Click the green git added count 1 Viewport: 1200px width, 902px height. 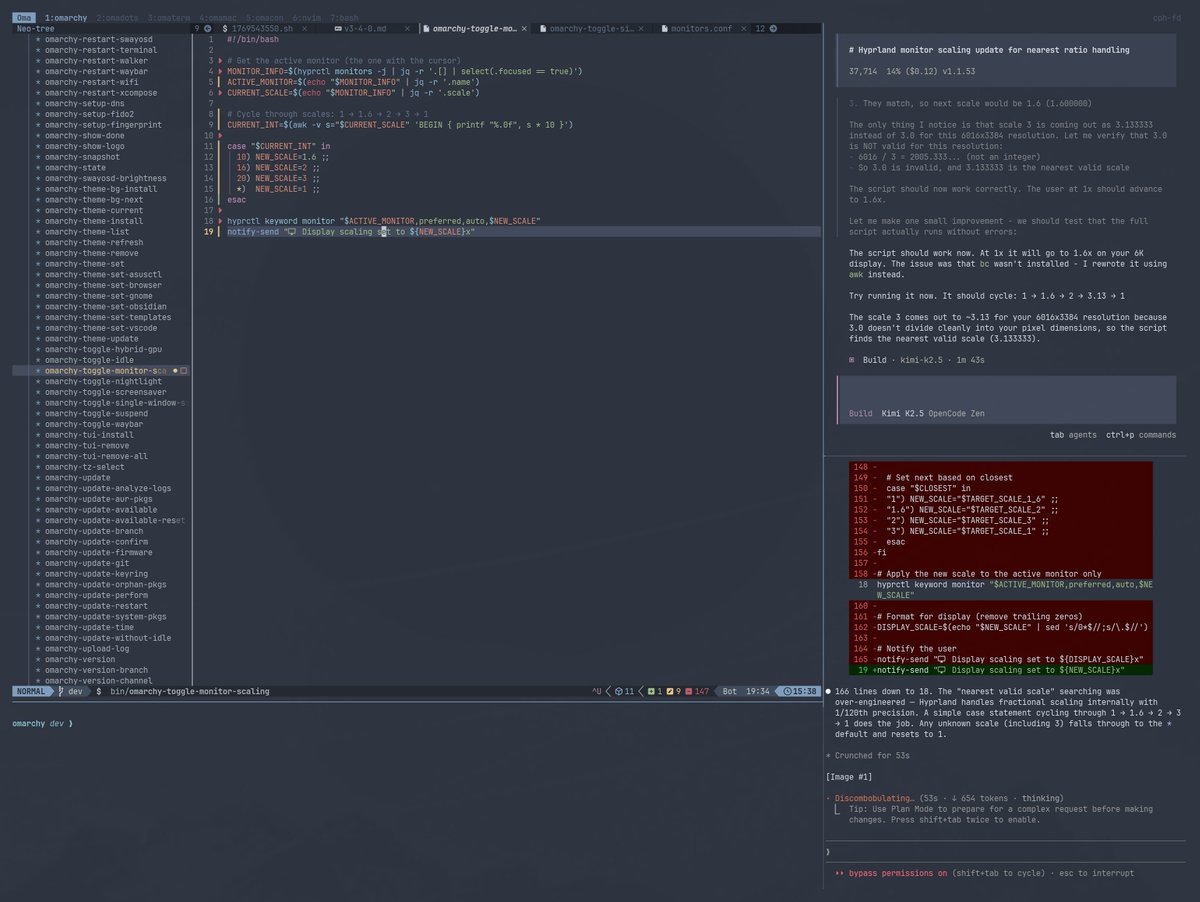[x=655, y=691]
